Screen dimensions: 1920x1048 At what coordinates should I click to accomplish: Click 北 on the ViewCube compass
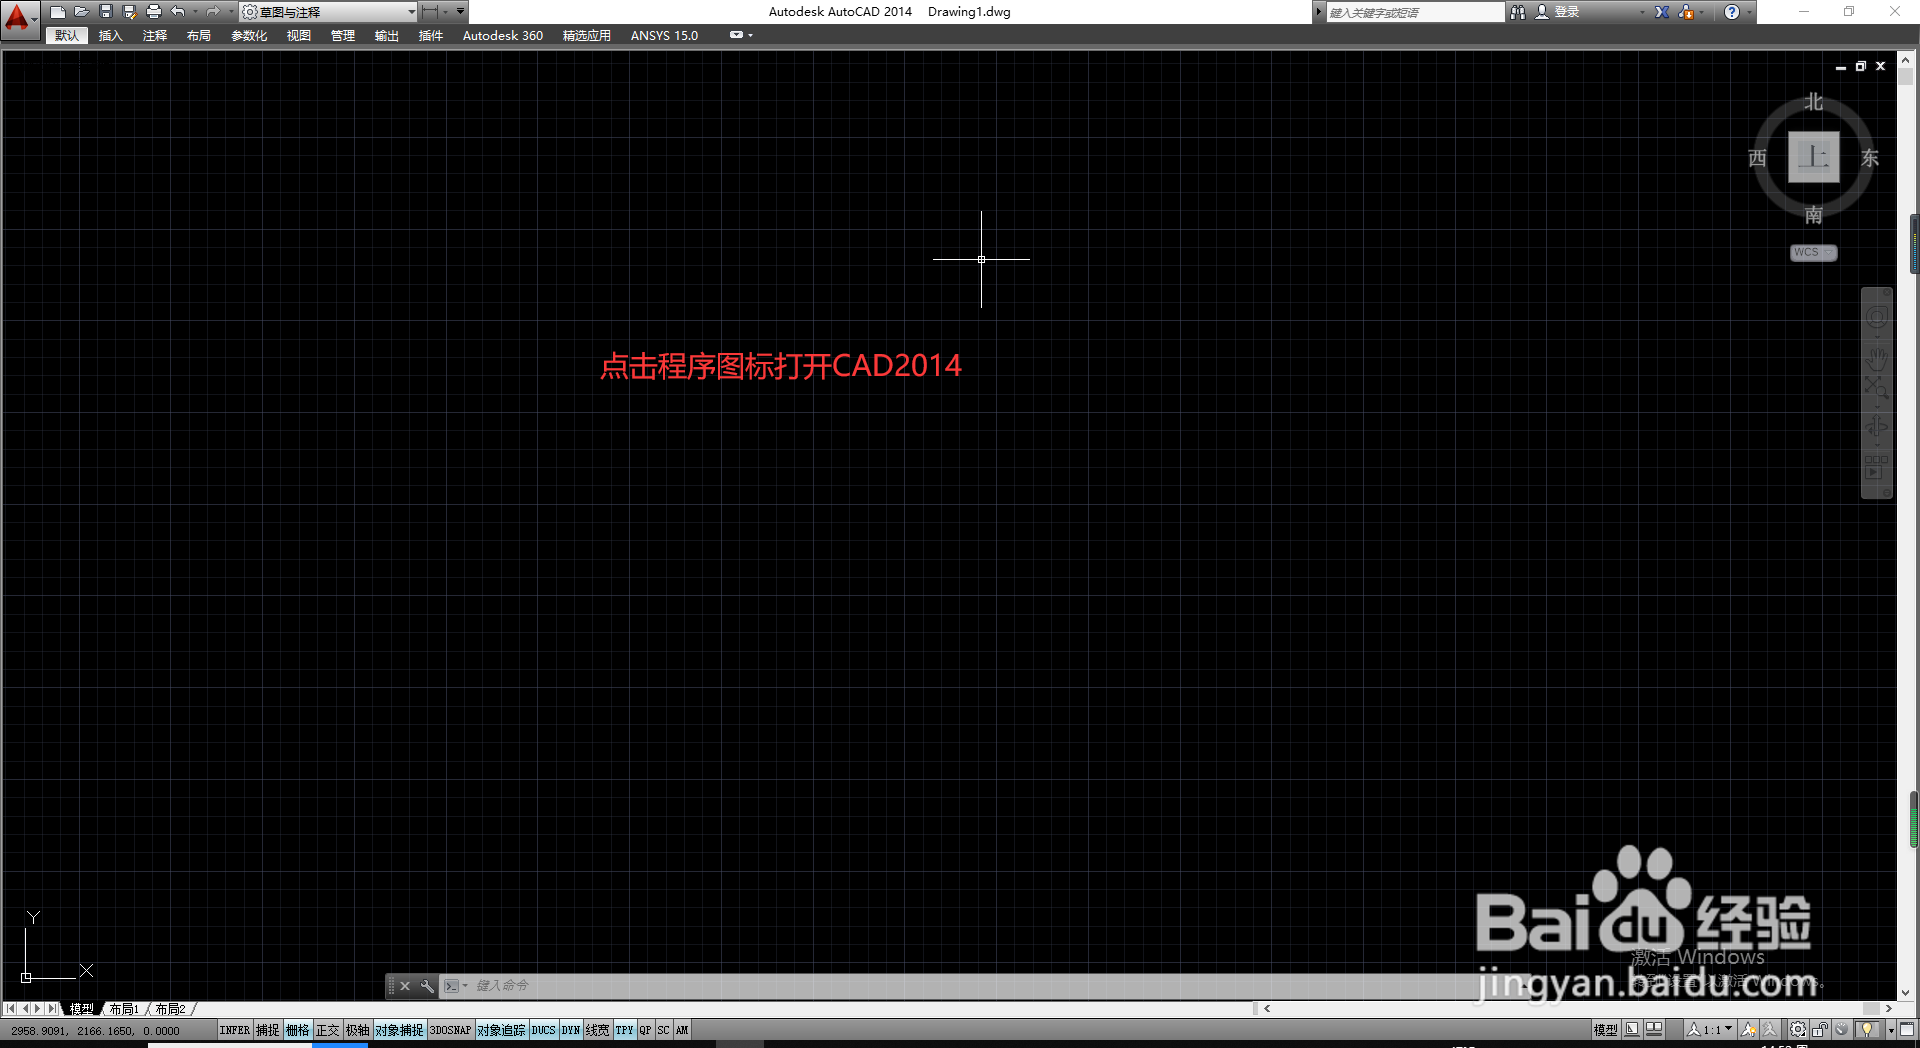coord(1814,102)
